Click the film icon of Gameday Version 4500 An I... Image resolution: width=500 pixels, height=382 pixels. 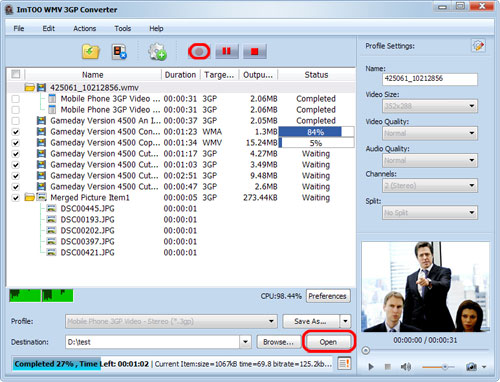coord(41,121)
